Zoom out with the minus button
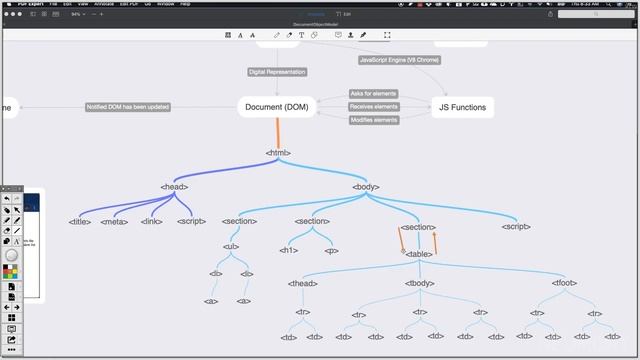The height and width of the screenshot is (360, 640). click(x=93, y=14)
